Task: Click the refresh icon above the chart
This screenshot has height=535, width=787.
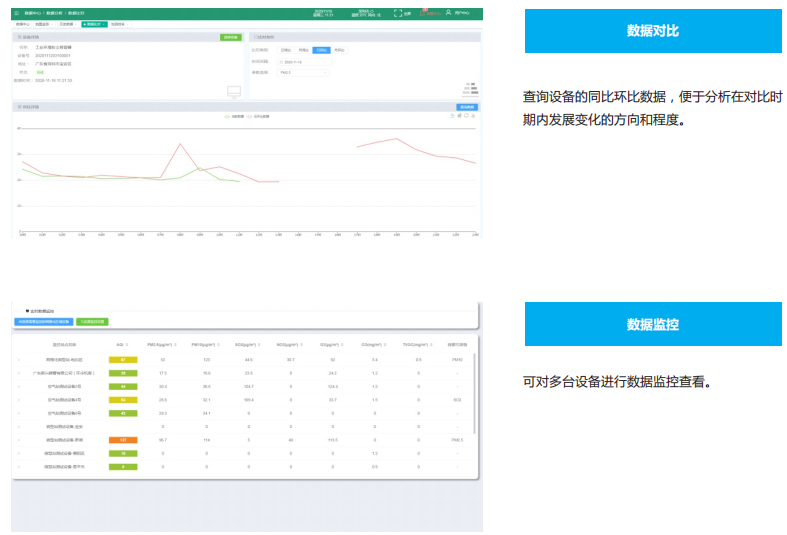Action: [467, 116]
